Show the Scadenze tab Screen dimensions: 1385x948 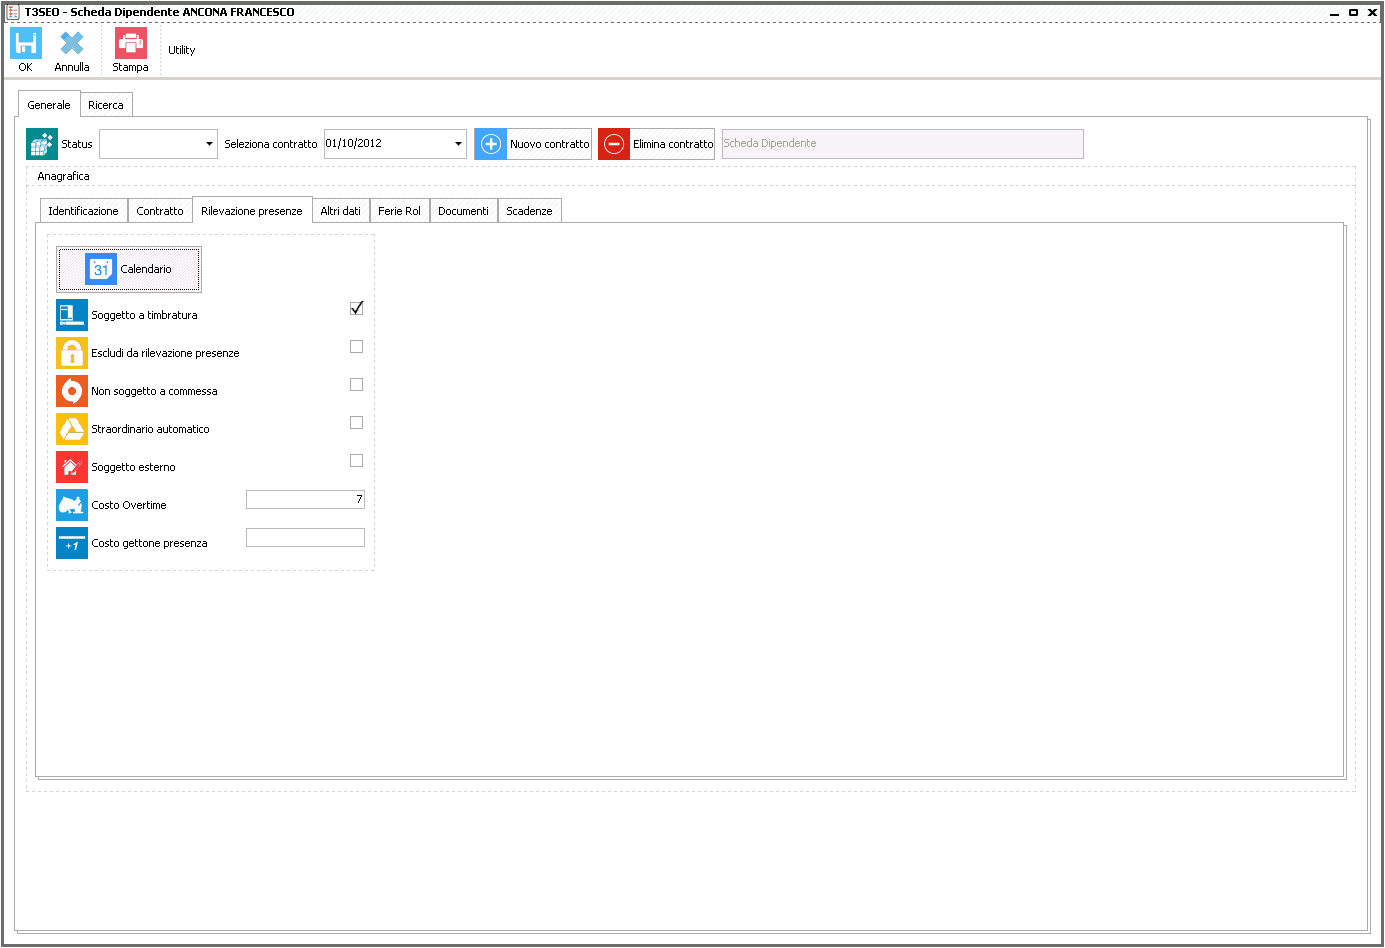530,211
